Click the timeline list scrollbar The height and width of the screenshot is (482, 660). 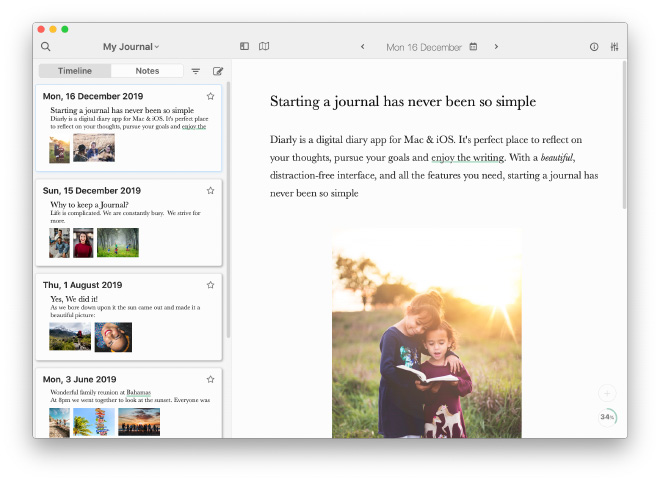tap(229, 210)
